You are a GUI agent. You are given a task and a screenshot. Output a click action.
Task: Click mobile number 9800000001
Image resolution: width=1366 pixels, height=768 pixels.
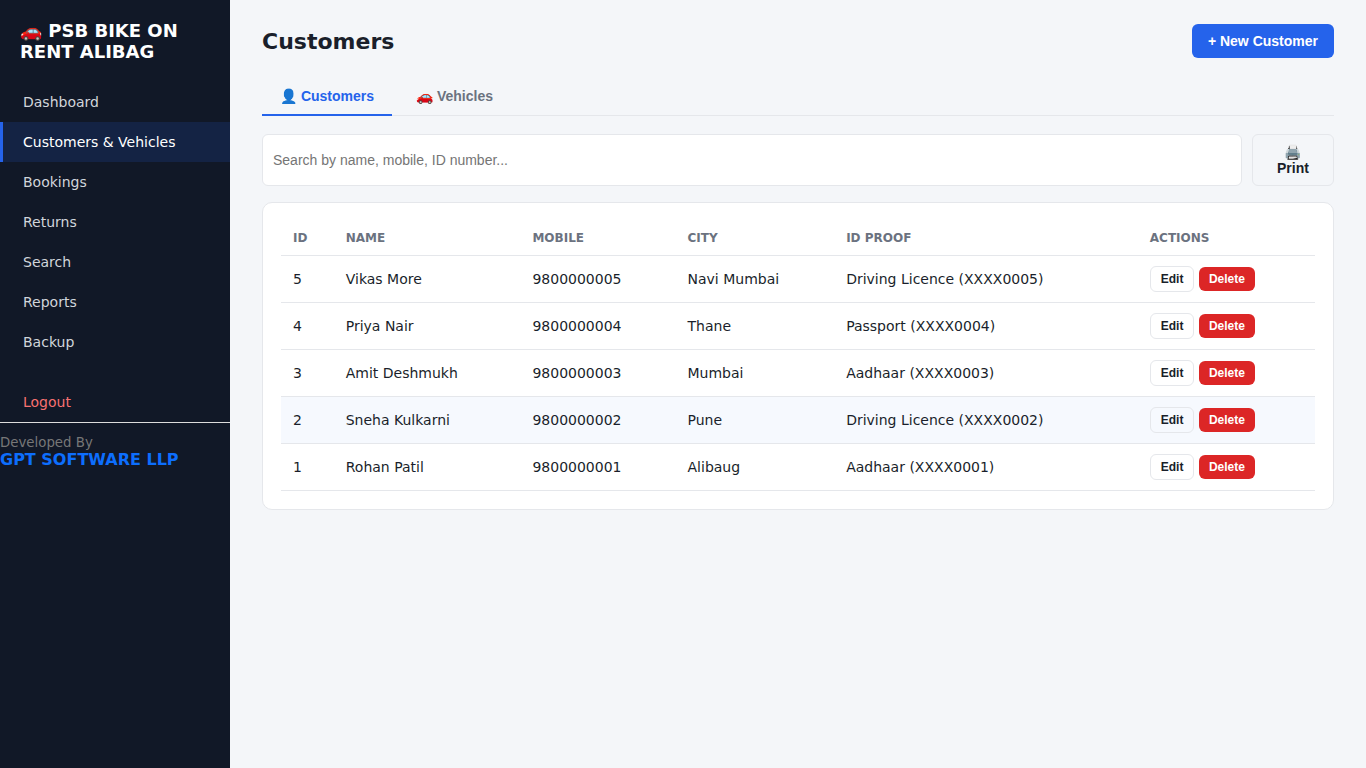pos(577,467)
